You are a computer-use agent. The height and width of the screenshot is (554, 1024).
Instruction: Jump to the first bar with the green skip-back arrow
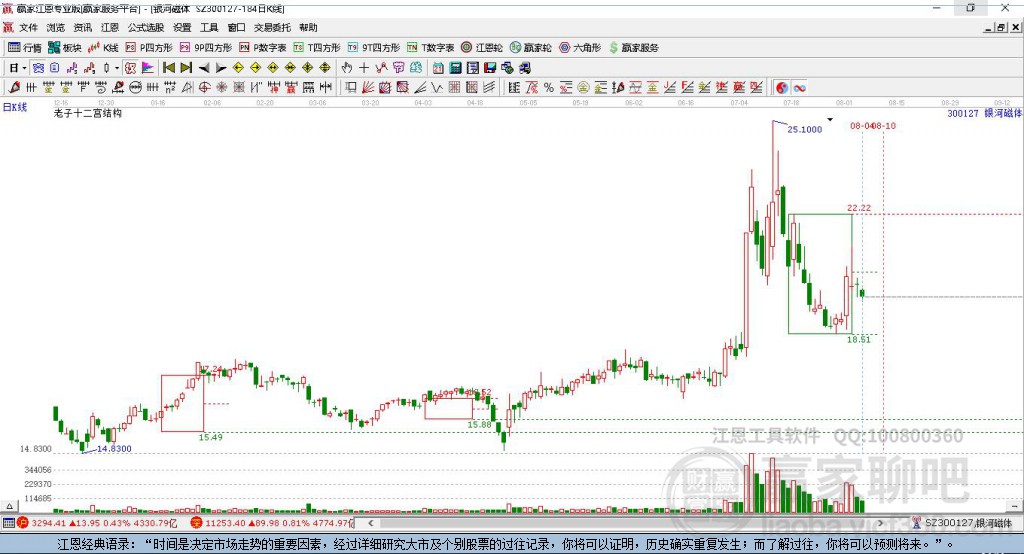168,68
